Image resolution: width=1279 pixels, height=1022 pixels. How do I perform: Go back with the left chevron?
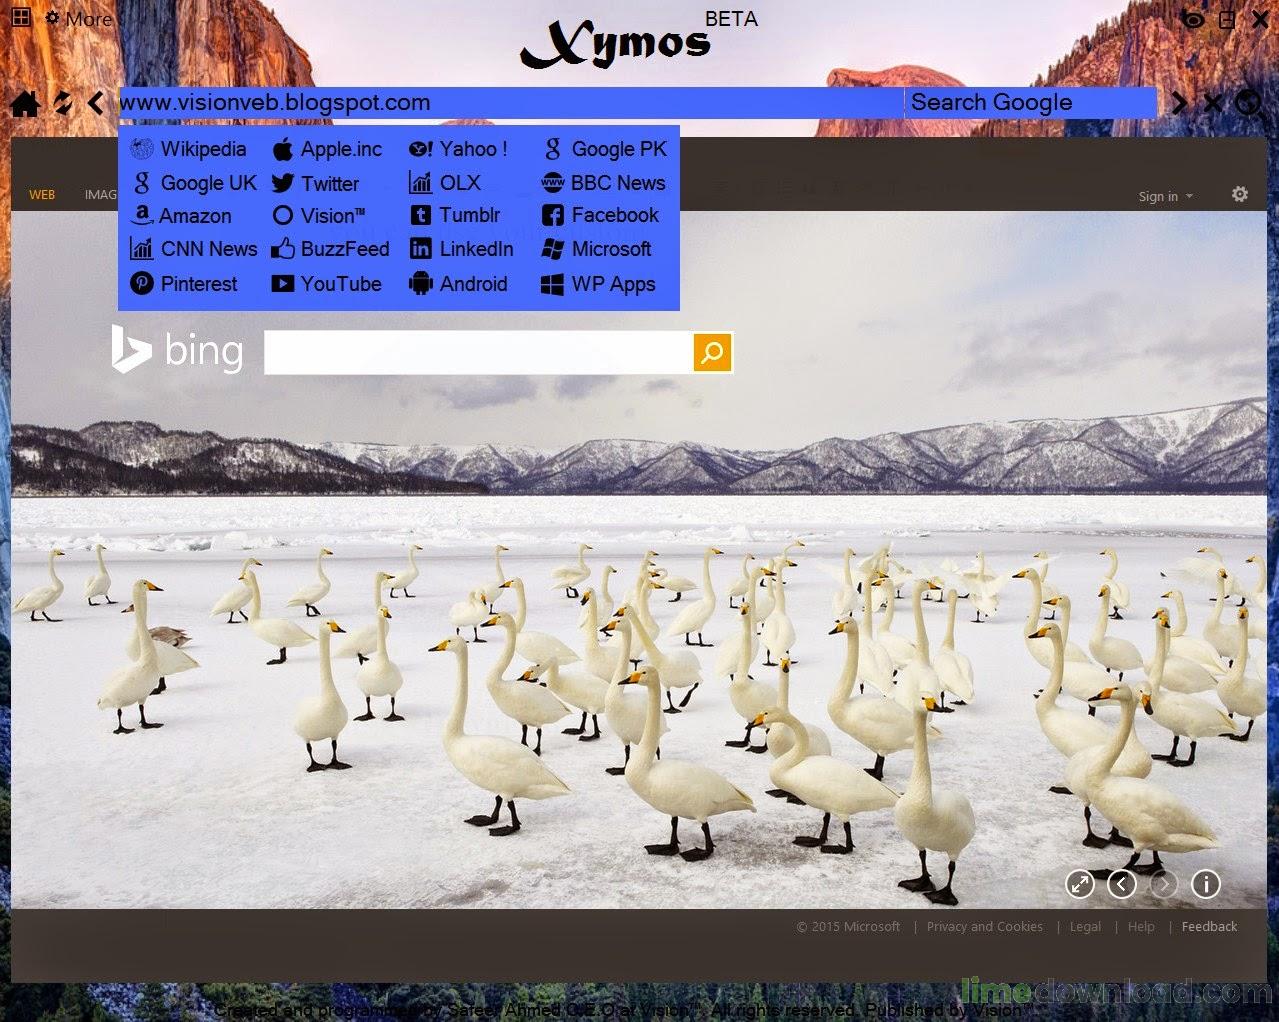(x=96, y=102)
